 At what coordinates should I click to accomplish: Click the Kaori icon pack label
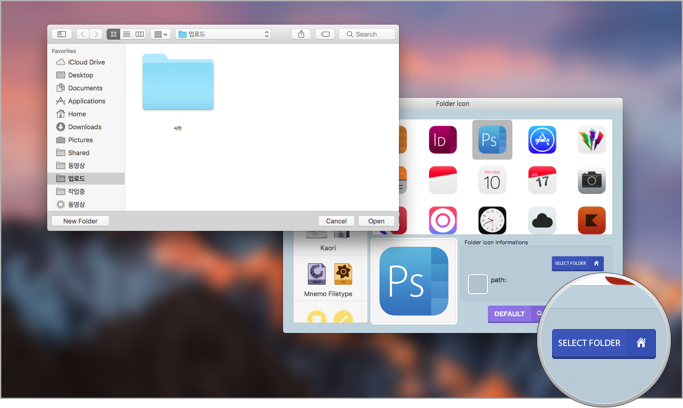328,248
